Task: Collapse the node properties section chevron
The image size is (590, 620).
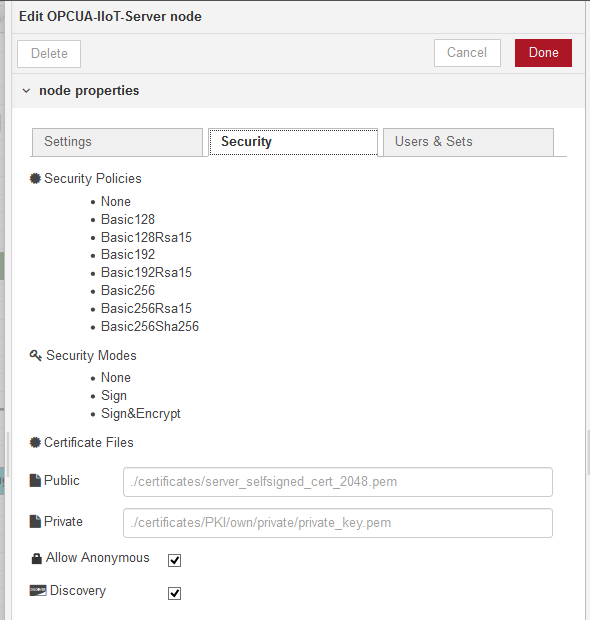Action: pos(26,91)
